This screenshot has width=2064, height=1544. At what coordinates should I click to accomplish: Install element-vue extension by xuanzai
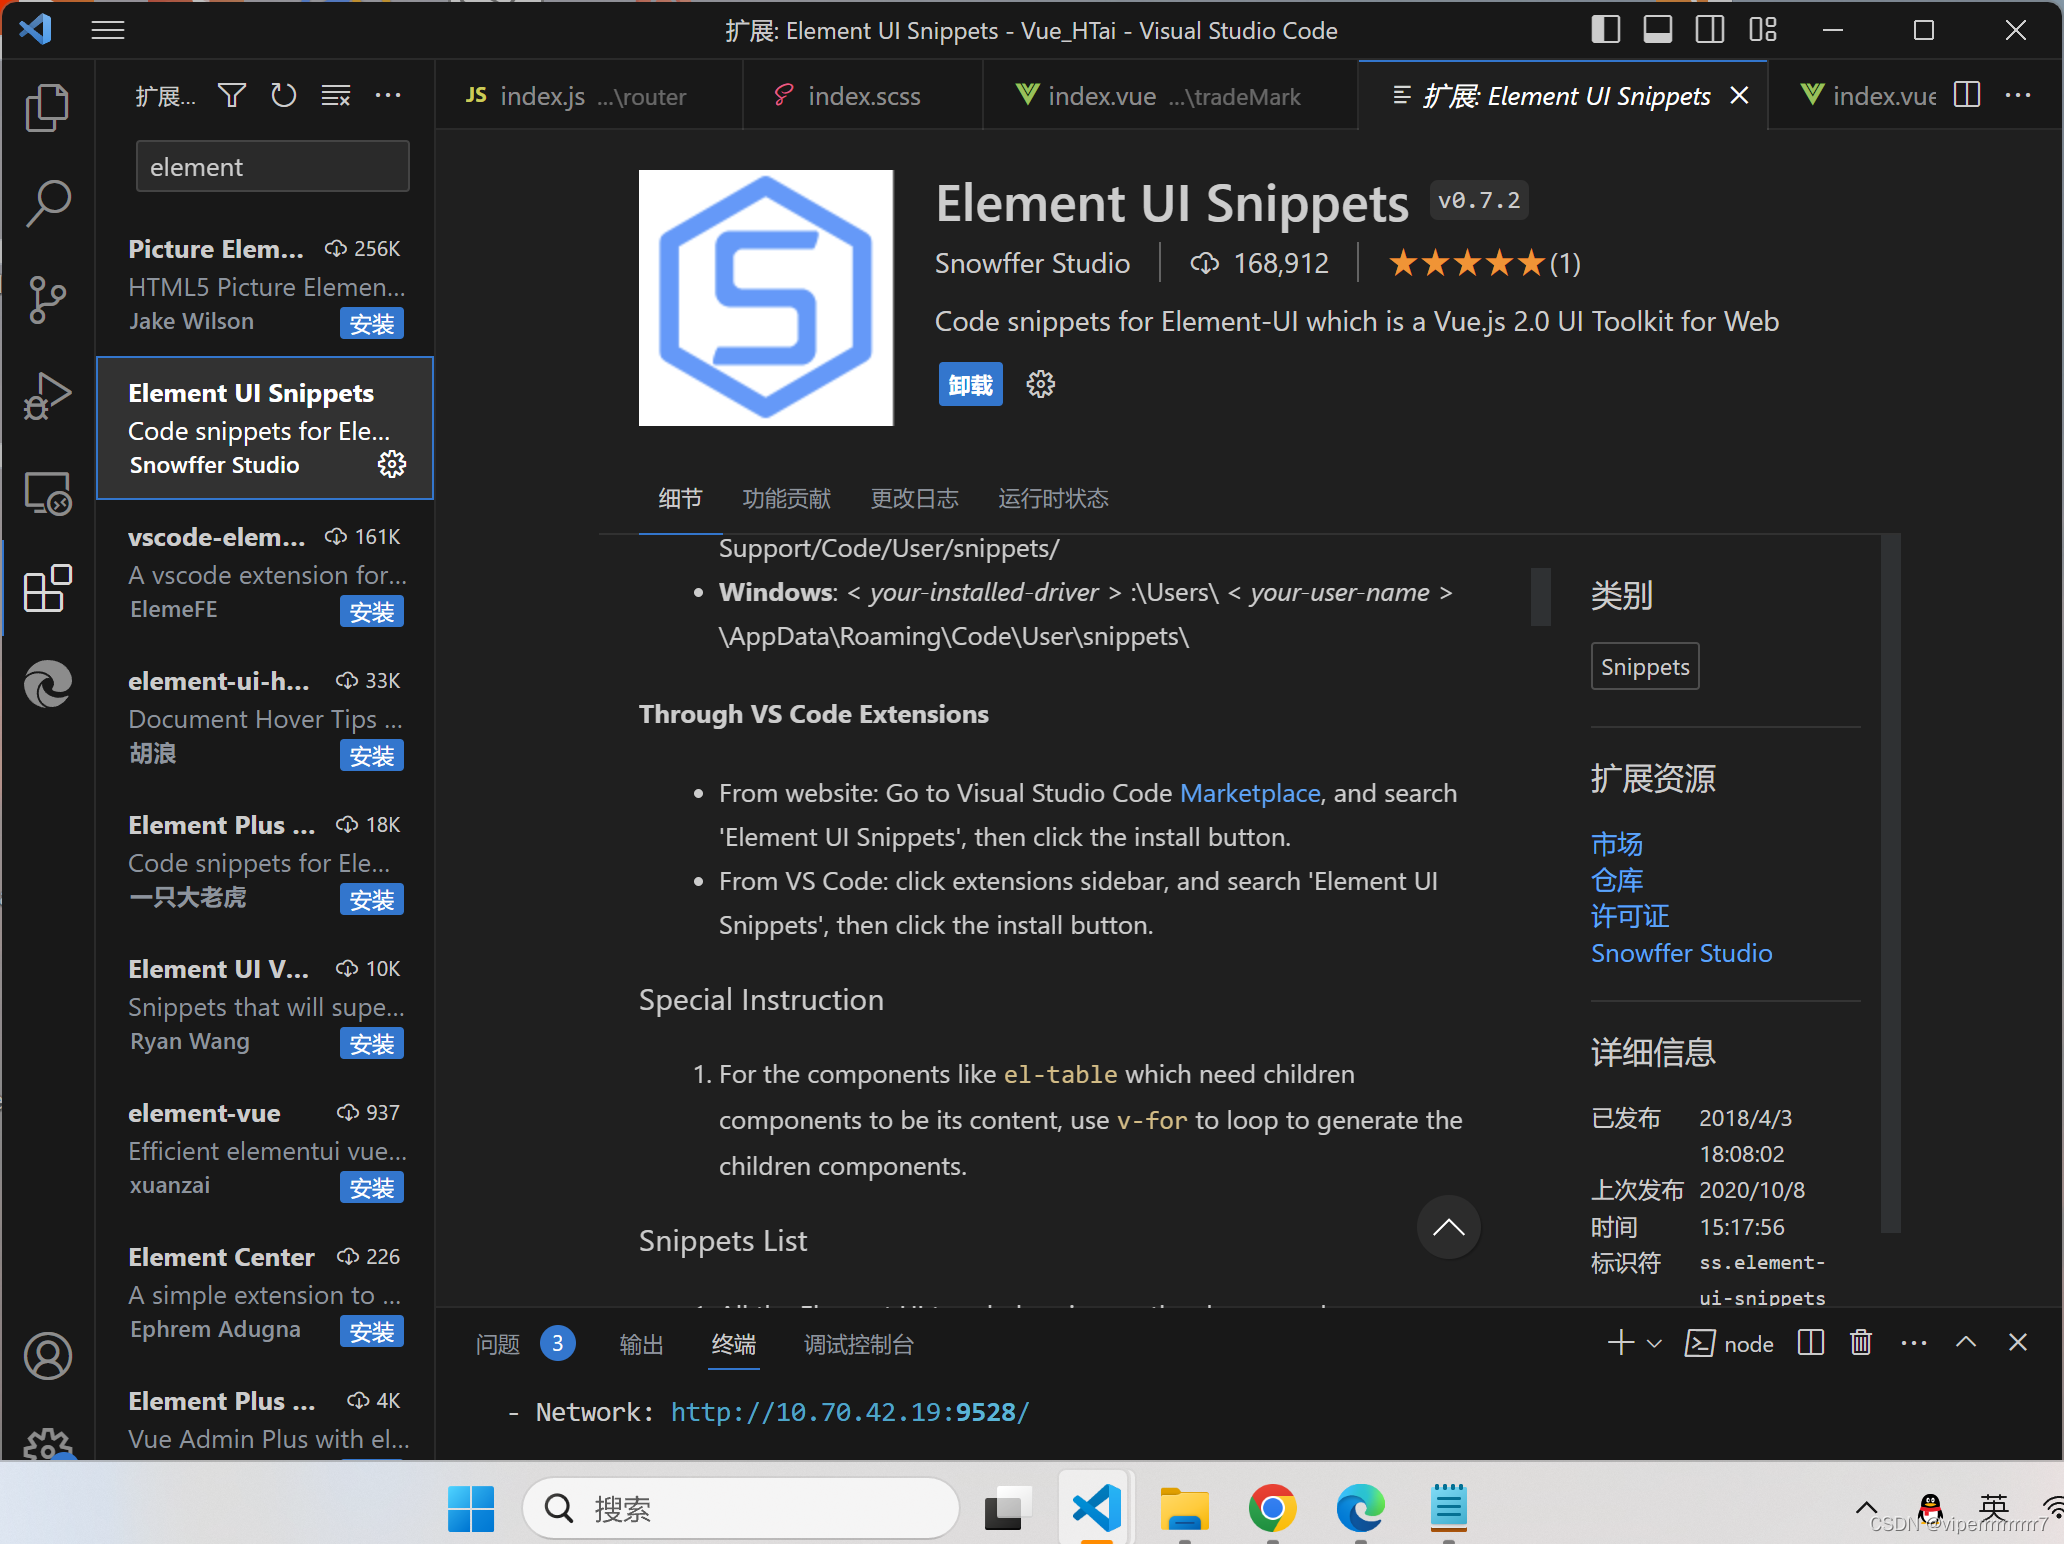[372, 1188]
